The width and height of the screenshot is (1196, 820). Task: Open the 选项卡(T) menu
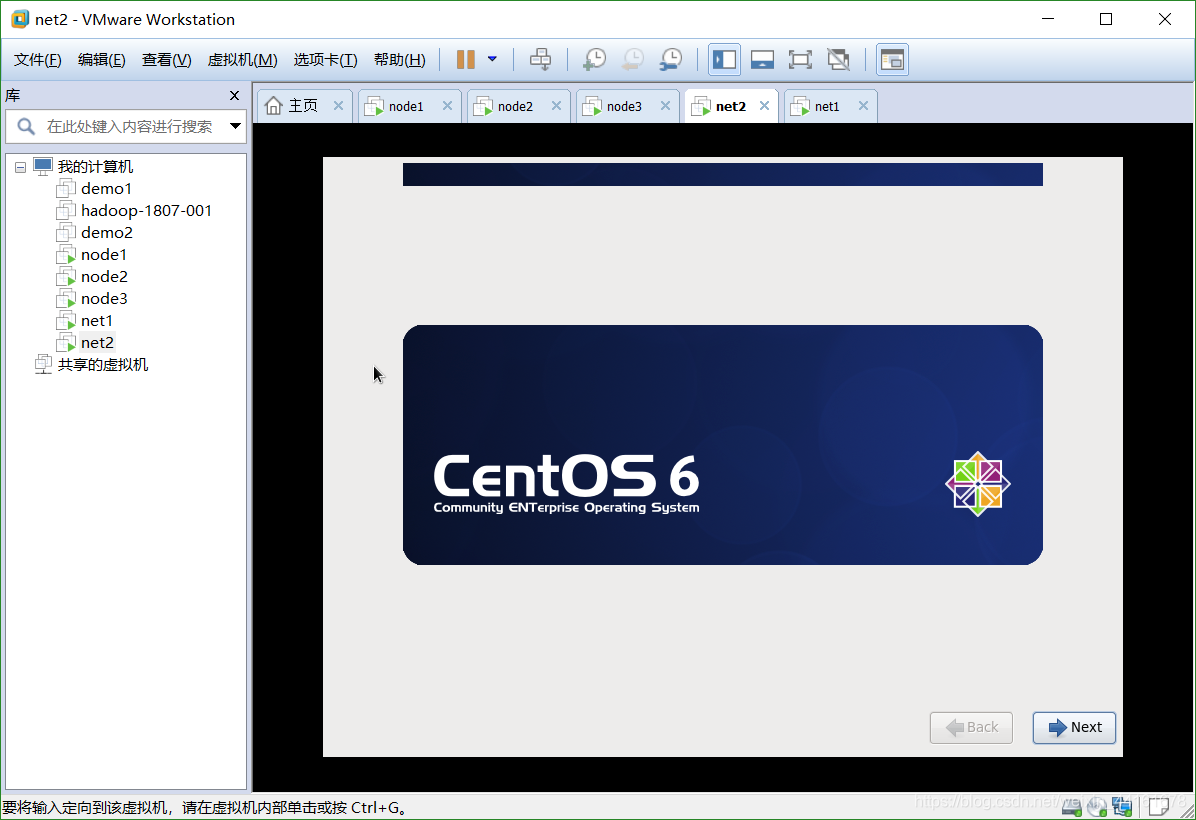click(x=326, y=59)
